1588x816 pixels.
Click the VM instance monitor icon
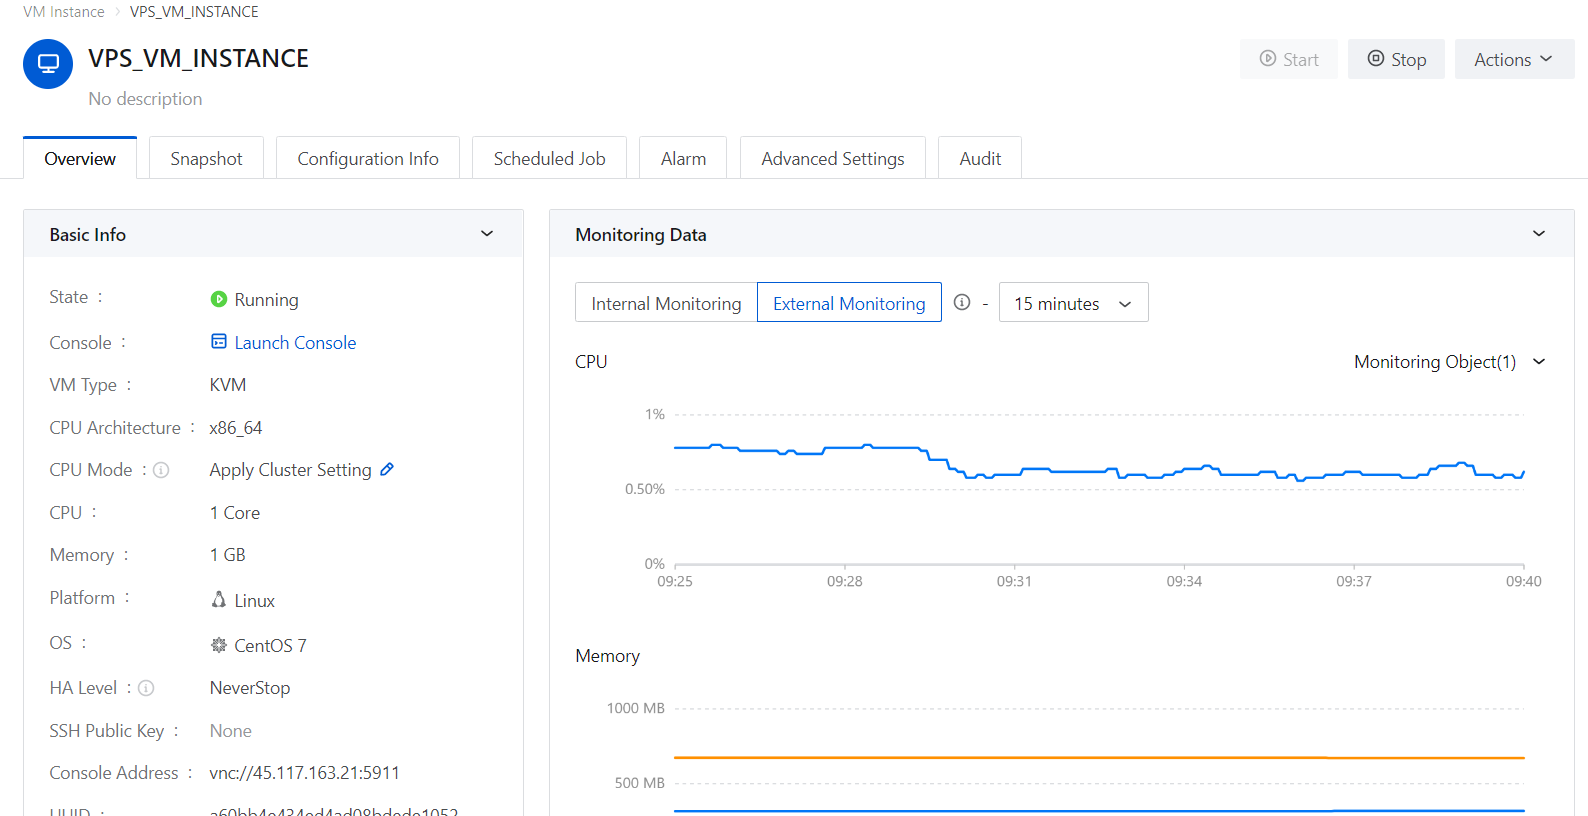pos(48,64)
